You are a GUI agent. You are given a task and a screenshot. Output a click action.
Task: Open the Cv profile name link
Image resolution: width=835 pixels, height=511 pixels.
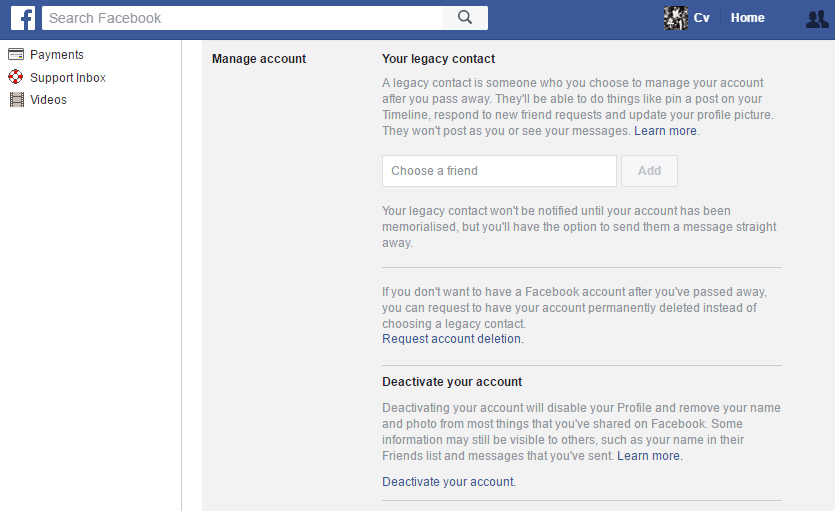701,18
